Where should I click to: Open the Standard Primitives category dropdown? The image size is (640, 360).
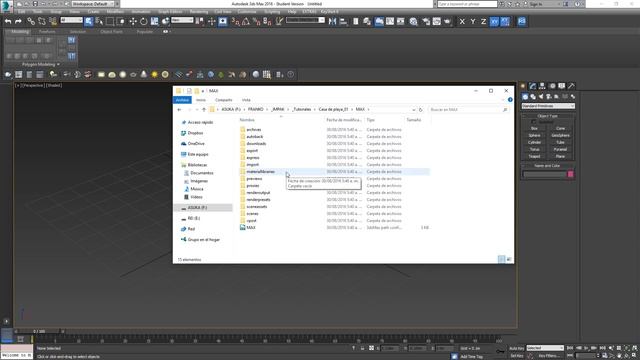point(548,106)
